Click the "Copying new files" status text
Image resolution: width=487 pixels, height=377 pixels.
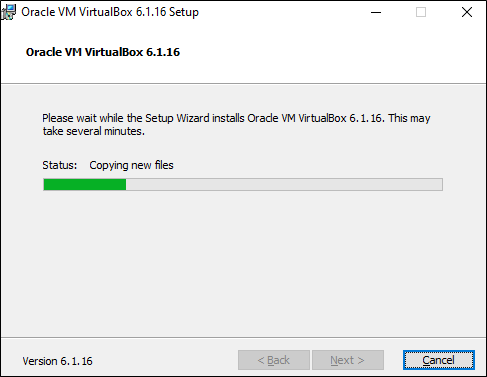(131, 165)
